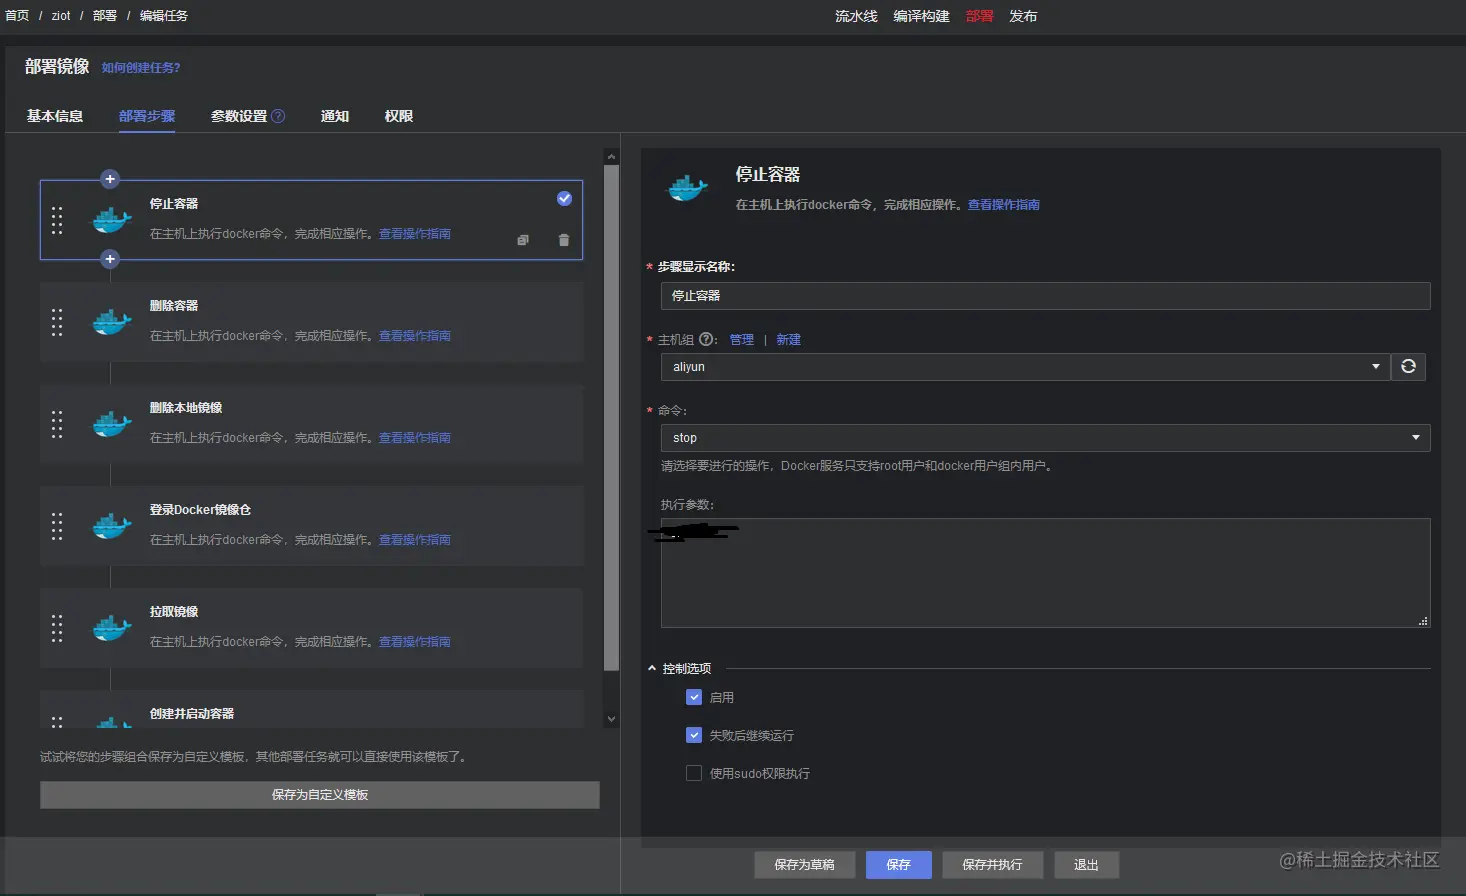This screenshot has height=896, width=1466.
Task: Click the Docker icon in 停止容器 step card
Action: click(112, 220)
